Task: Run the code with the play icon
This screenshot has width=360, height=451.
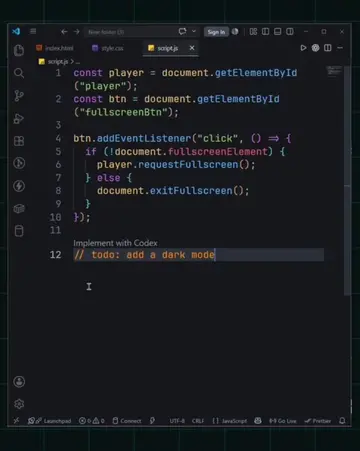Action: tap(303, 48)
